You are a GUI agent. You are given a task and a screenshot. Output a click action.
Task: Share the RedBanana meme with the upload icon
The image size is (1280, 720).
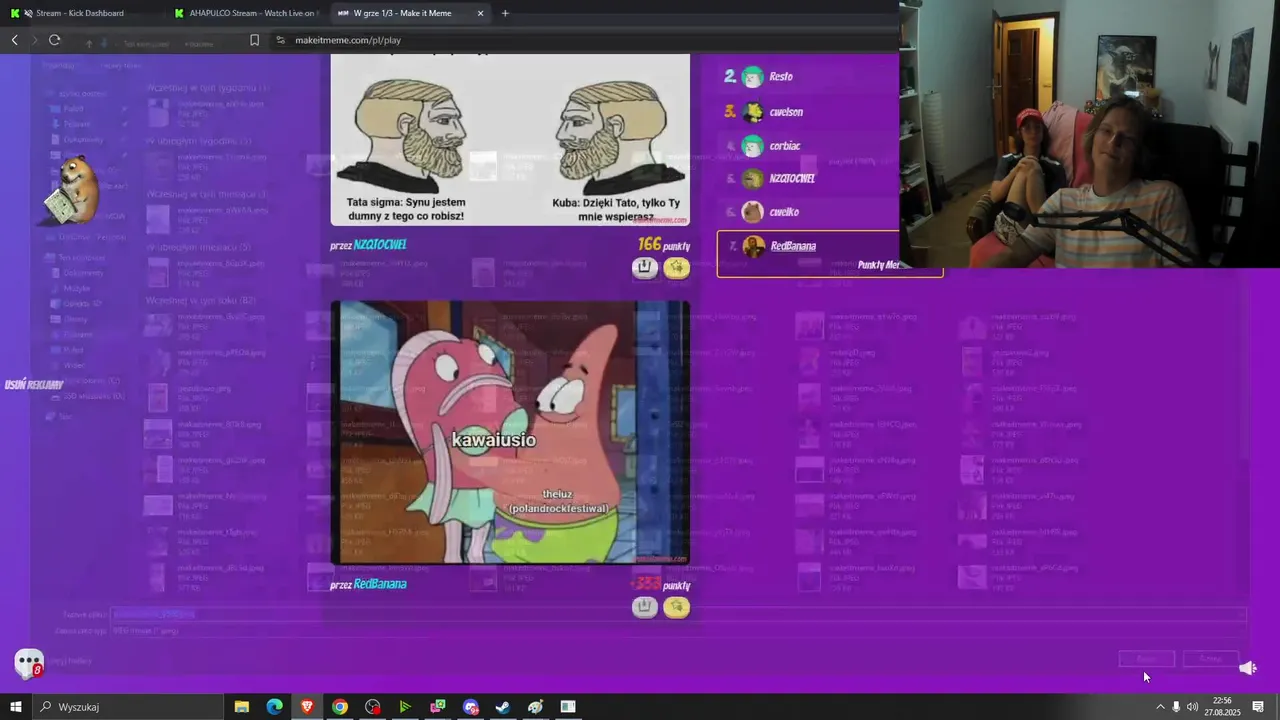click(x=645, y=607)
